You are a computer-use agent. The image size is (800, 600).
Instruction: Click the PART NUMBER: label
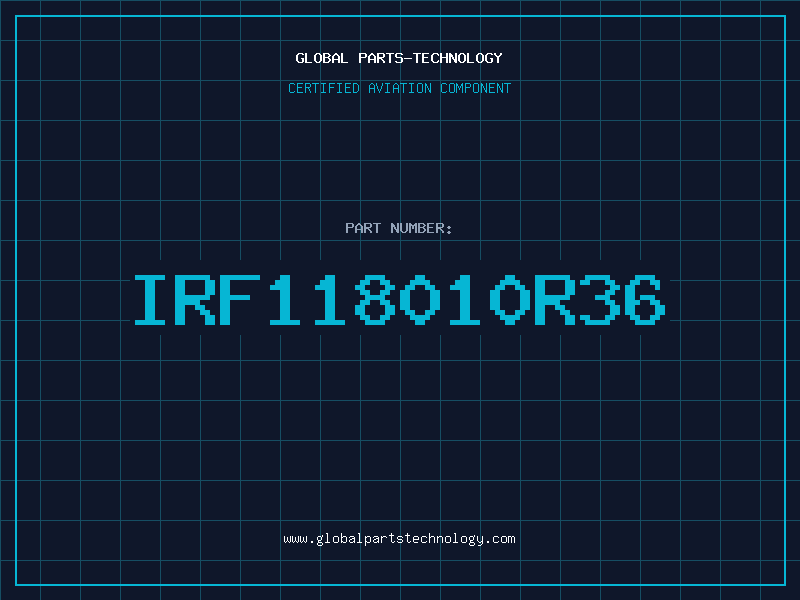(x=399, y=228)
